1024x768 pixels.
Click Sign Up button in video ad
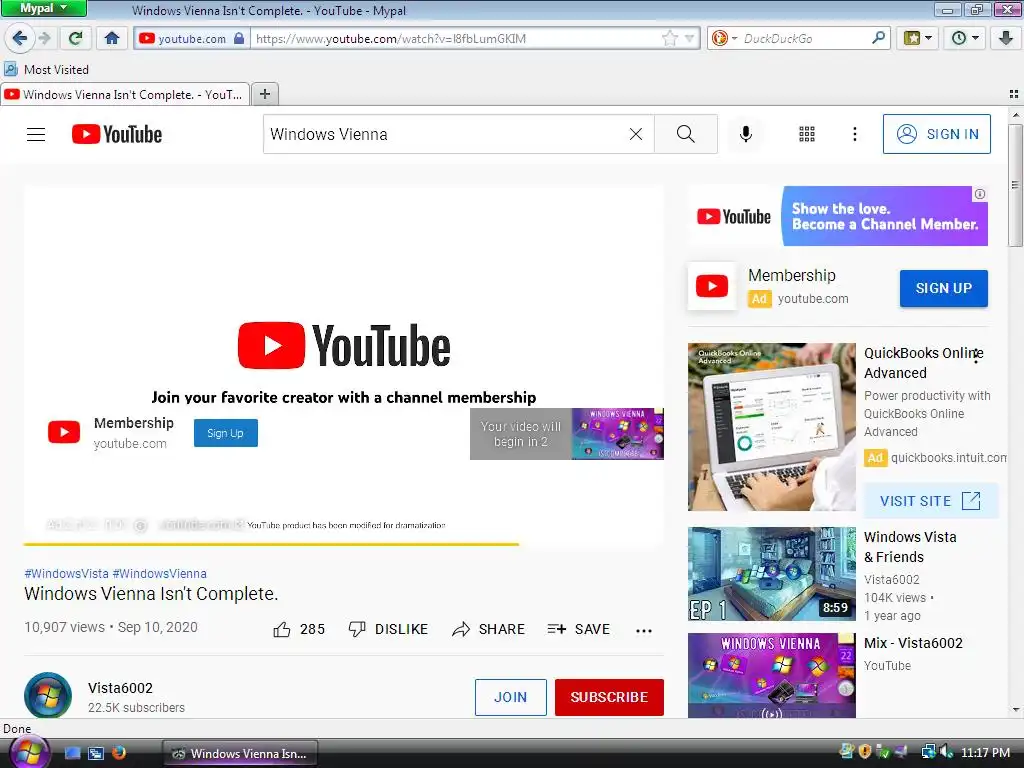pos(225,433)
